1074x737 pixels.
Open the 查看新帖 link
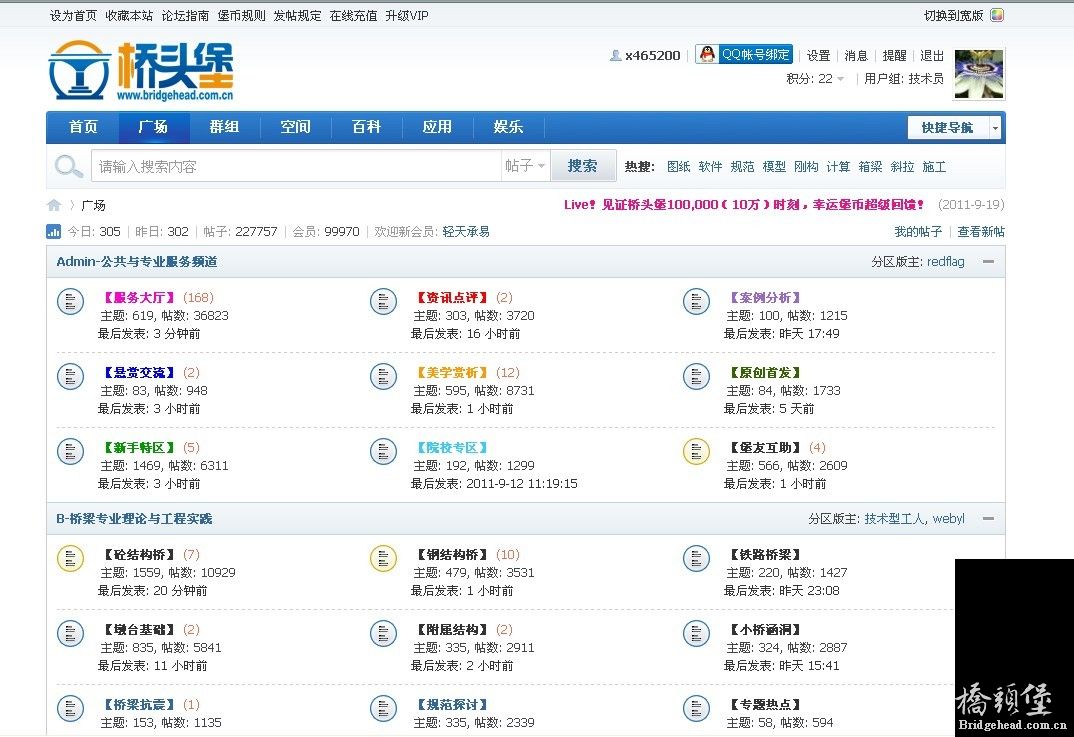pos(981,232)
